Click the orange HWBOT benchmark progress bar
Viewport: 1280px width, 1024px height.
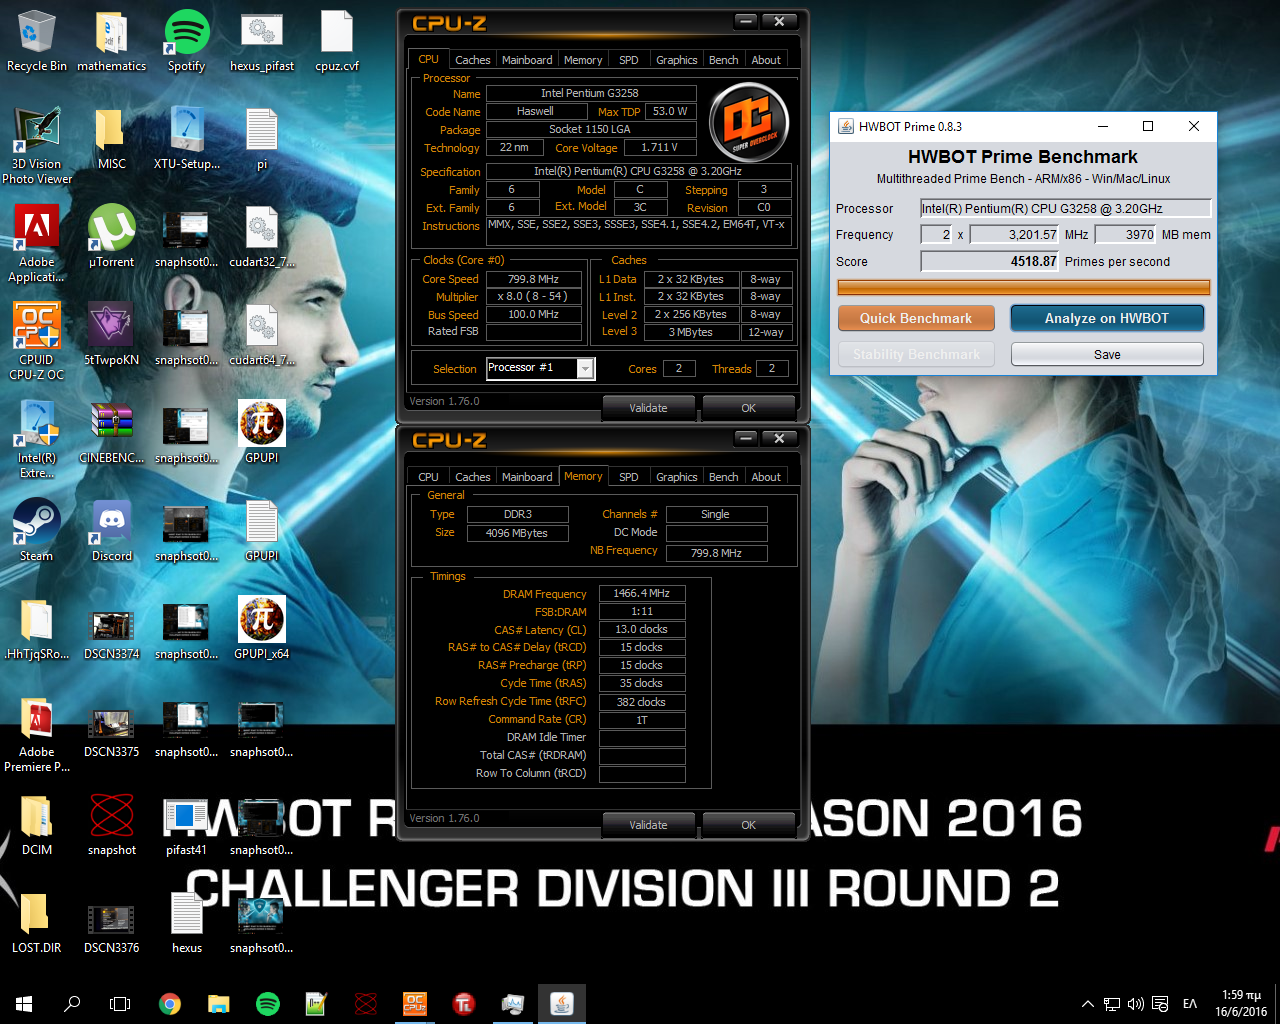click(1024, 287)
